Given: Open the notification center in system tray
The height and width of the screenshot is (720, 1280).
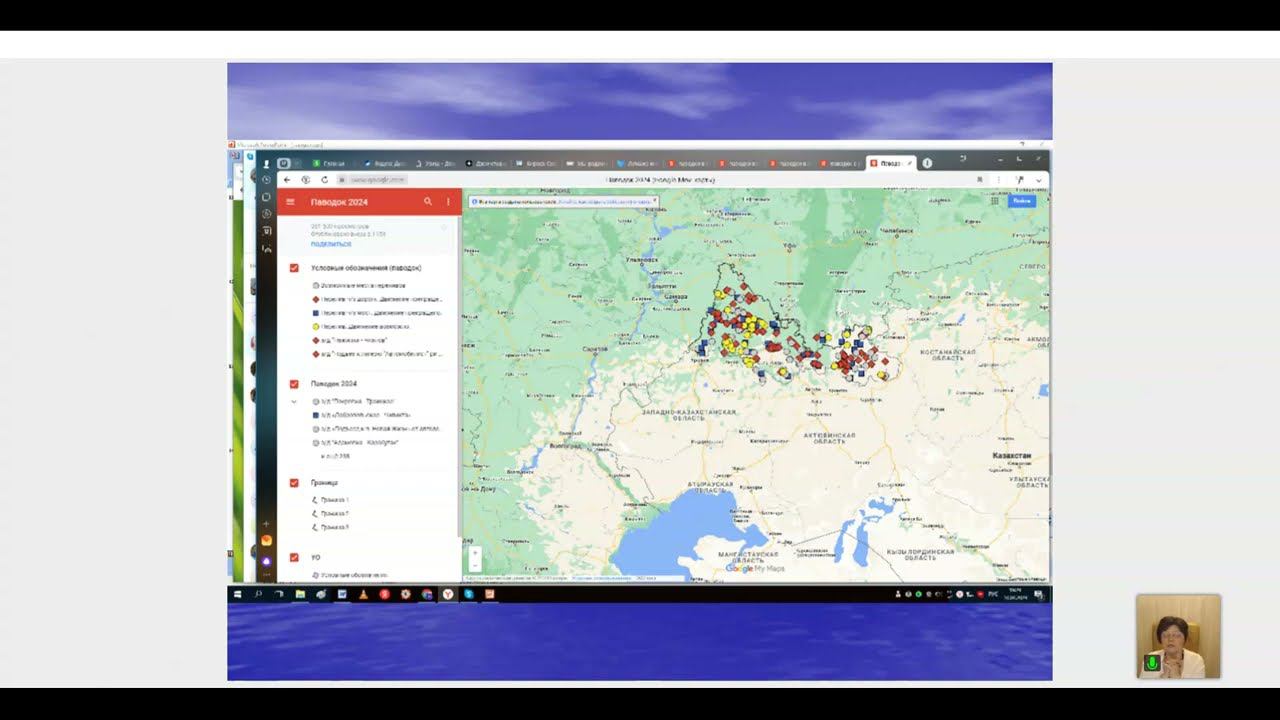Looking at the screenshot, I should (x=1039, y=595).
